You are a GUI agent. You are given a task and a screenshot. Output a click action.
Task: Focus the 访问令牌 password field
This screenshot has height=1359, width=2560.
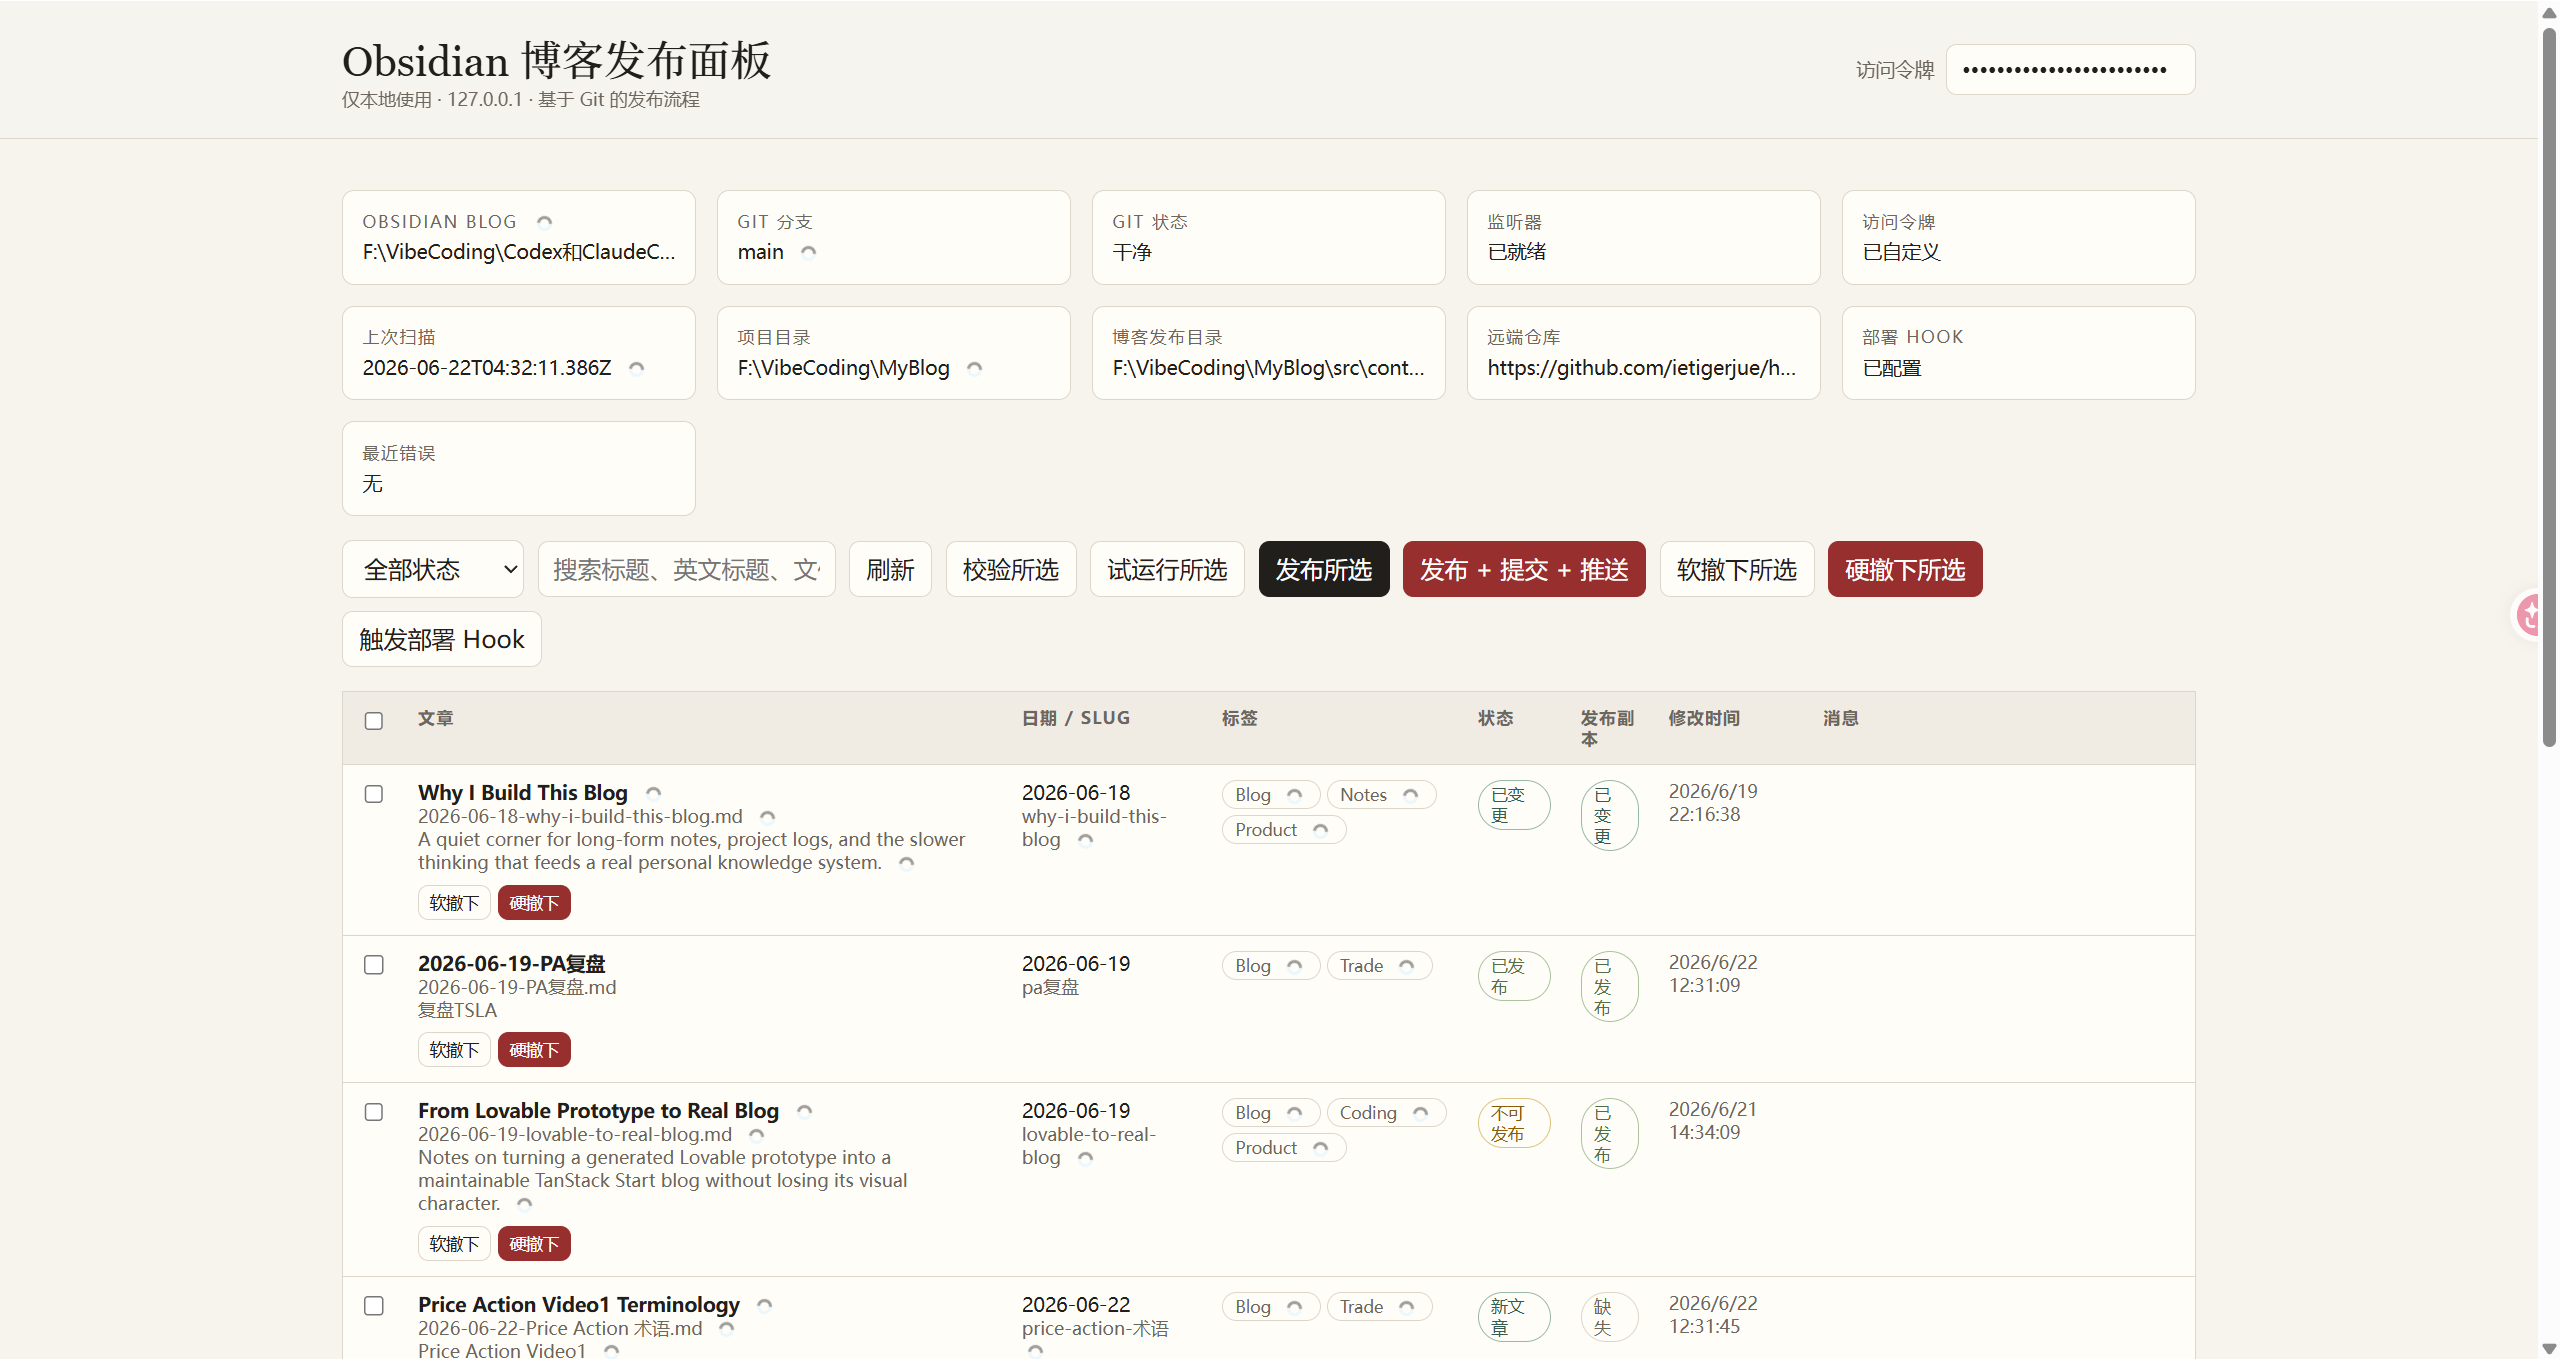(x=2070, y=69)
